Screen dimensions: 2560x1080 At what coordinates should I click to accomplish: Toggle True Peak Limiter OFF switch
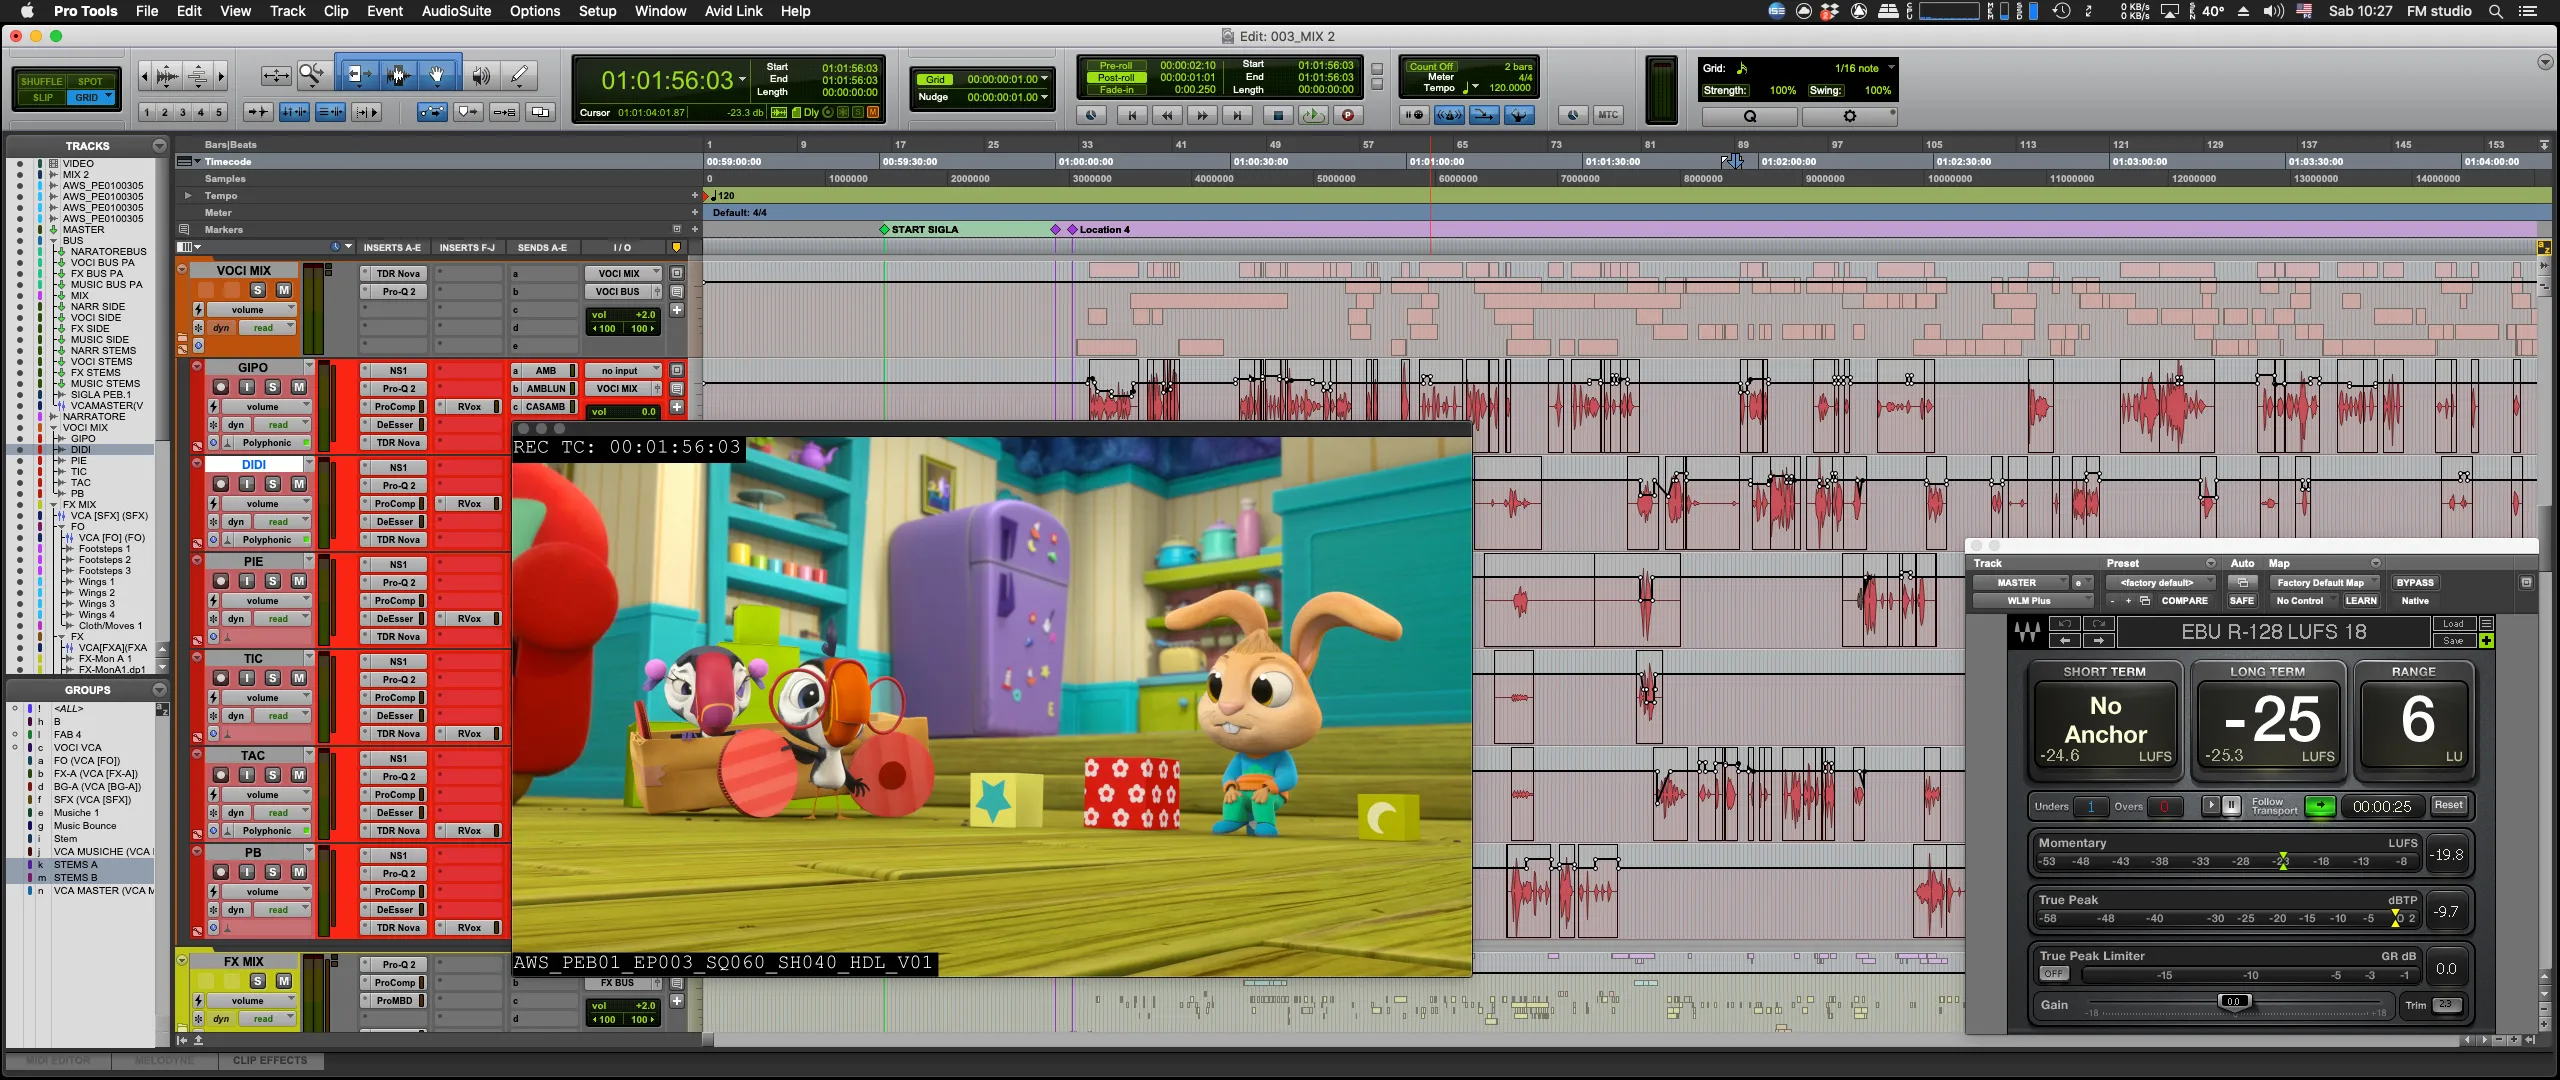coord(2053,973)
